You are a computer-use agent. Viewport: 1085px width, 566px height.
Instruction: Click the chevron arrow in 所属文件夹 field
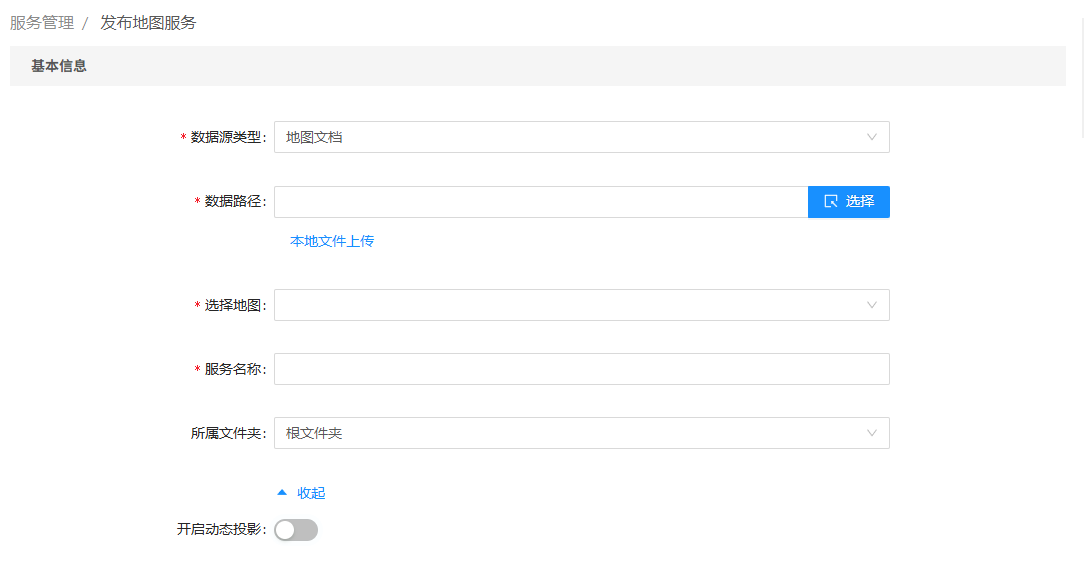click(x=872, y=433)
